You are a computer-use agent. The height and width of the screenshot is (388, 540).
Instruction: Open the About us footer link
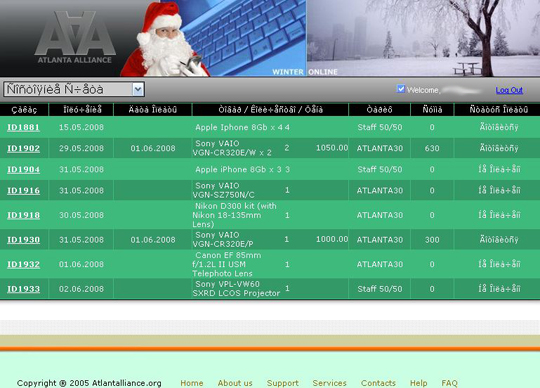pos(235,383)
